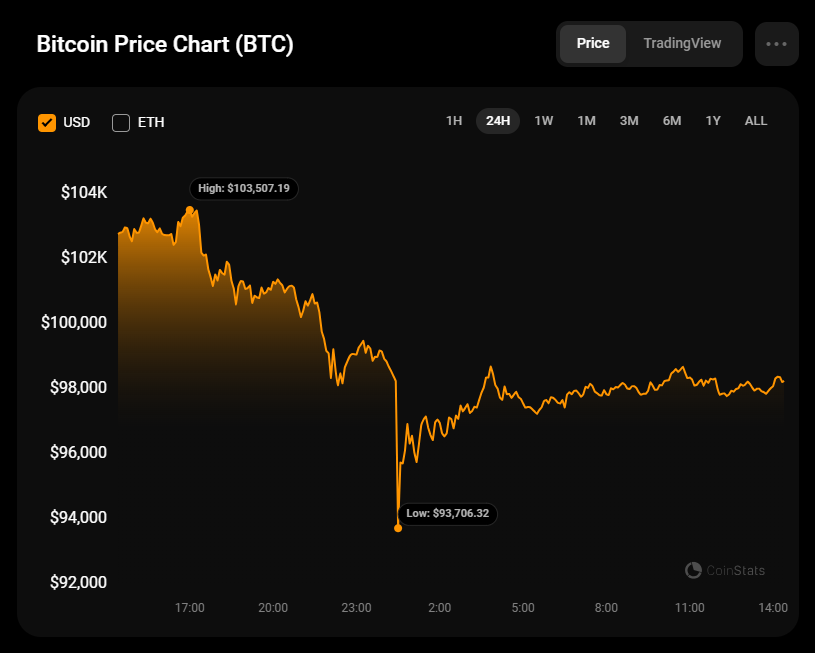Select the 1H time range
The height and width of the screenshot is (653, 815).
[x=454, y=121]
